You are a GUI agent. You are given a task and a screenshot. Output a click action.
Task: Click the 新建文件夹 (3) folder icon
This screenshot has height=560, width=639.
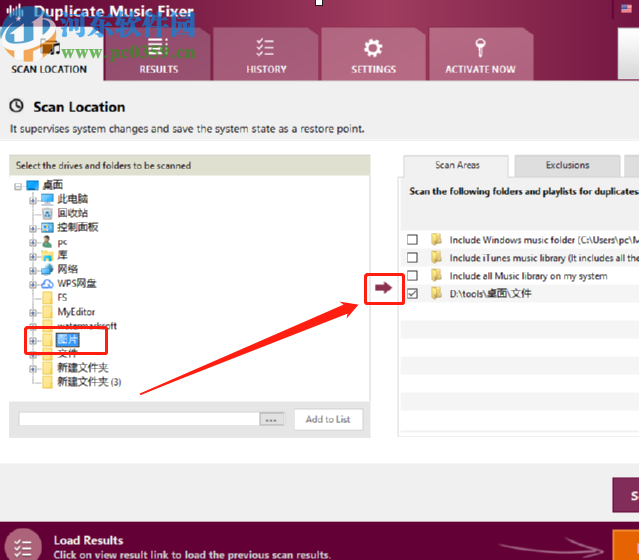[x=47, y=382]
